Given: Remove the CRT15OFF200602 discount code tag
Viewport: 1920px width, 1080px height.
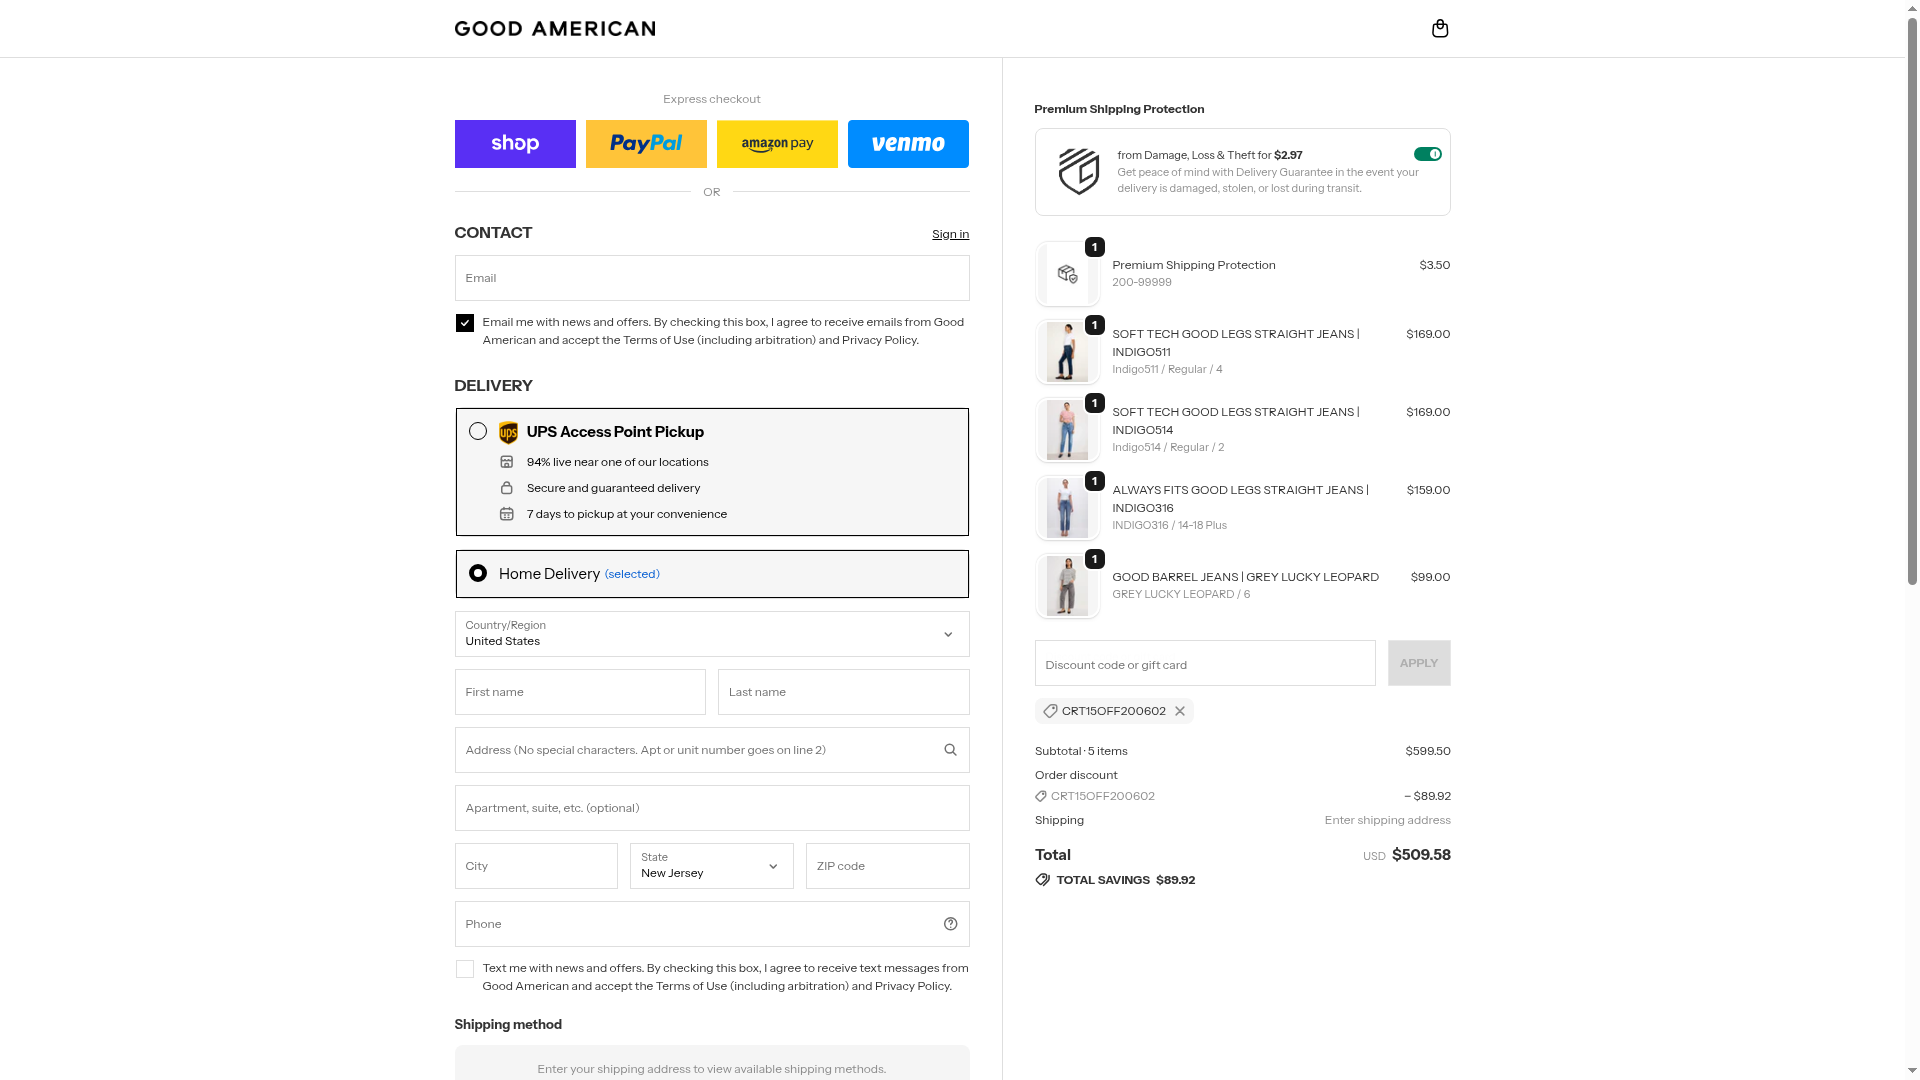Looking at the screenshot, I should pyautogui.click(x=1180, y=711).
